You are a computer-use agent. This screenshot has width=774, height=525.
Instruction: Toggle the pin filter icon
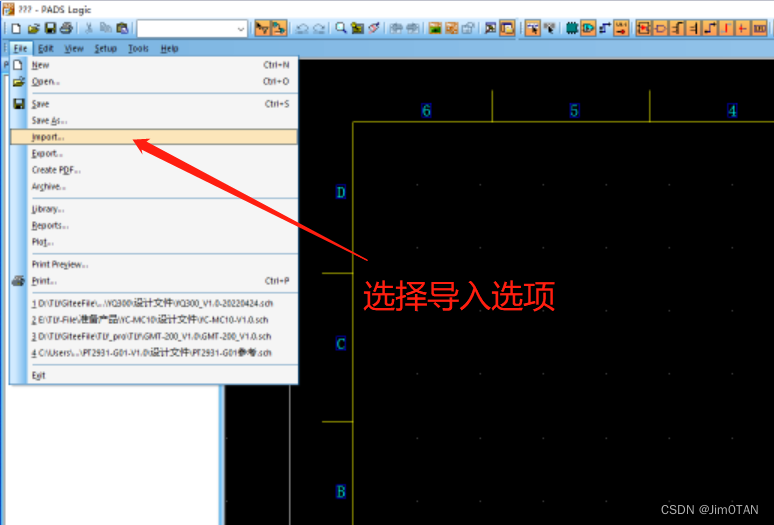tap(694, 29)
